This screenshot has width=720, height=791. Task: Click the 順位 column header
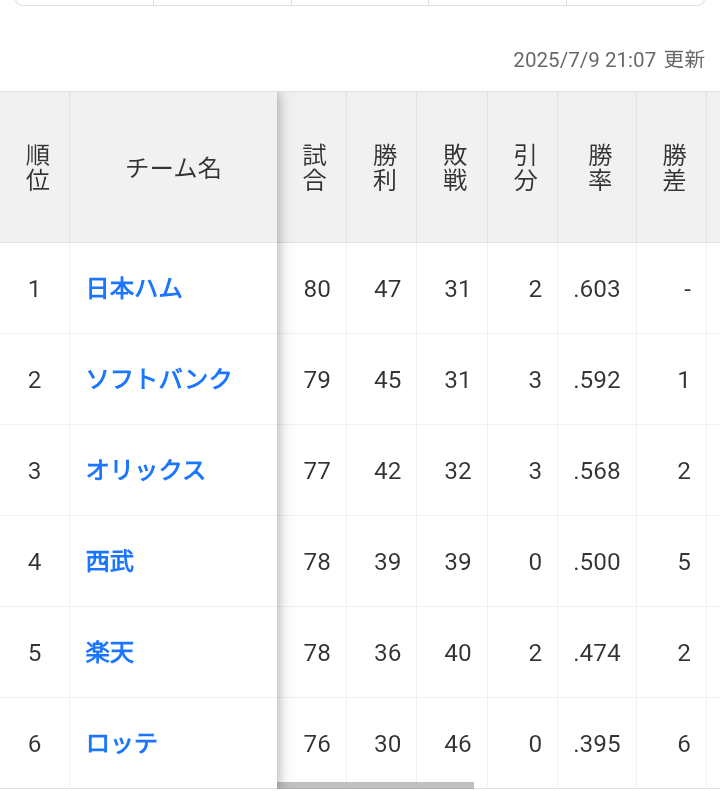(35, 167)
